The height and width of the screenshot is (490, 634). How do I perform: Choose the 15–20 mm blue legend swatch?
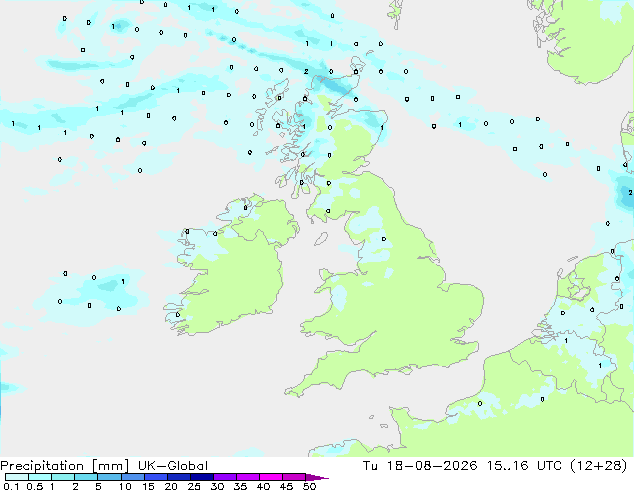pyautogui.click(x=155, y=477)
